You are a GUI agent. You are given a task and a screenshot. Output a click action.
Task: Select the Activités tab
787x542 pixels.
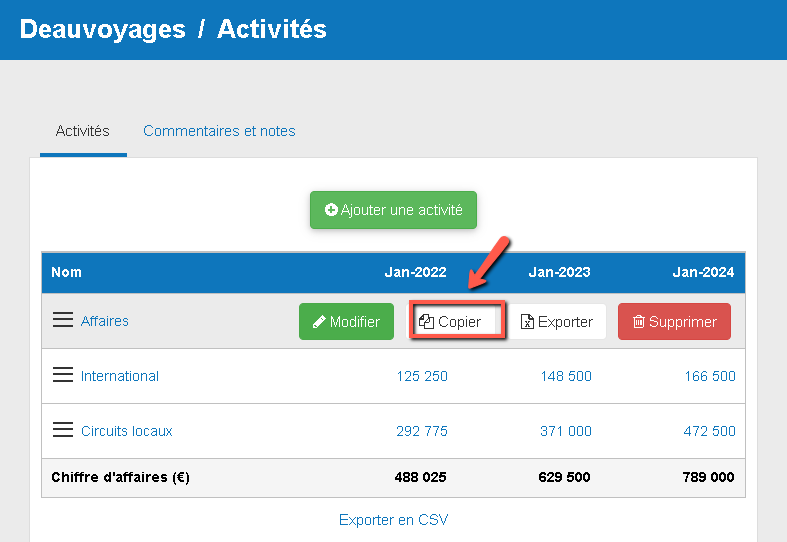tap(83, 131)
